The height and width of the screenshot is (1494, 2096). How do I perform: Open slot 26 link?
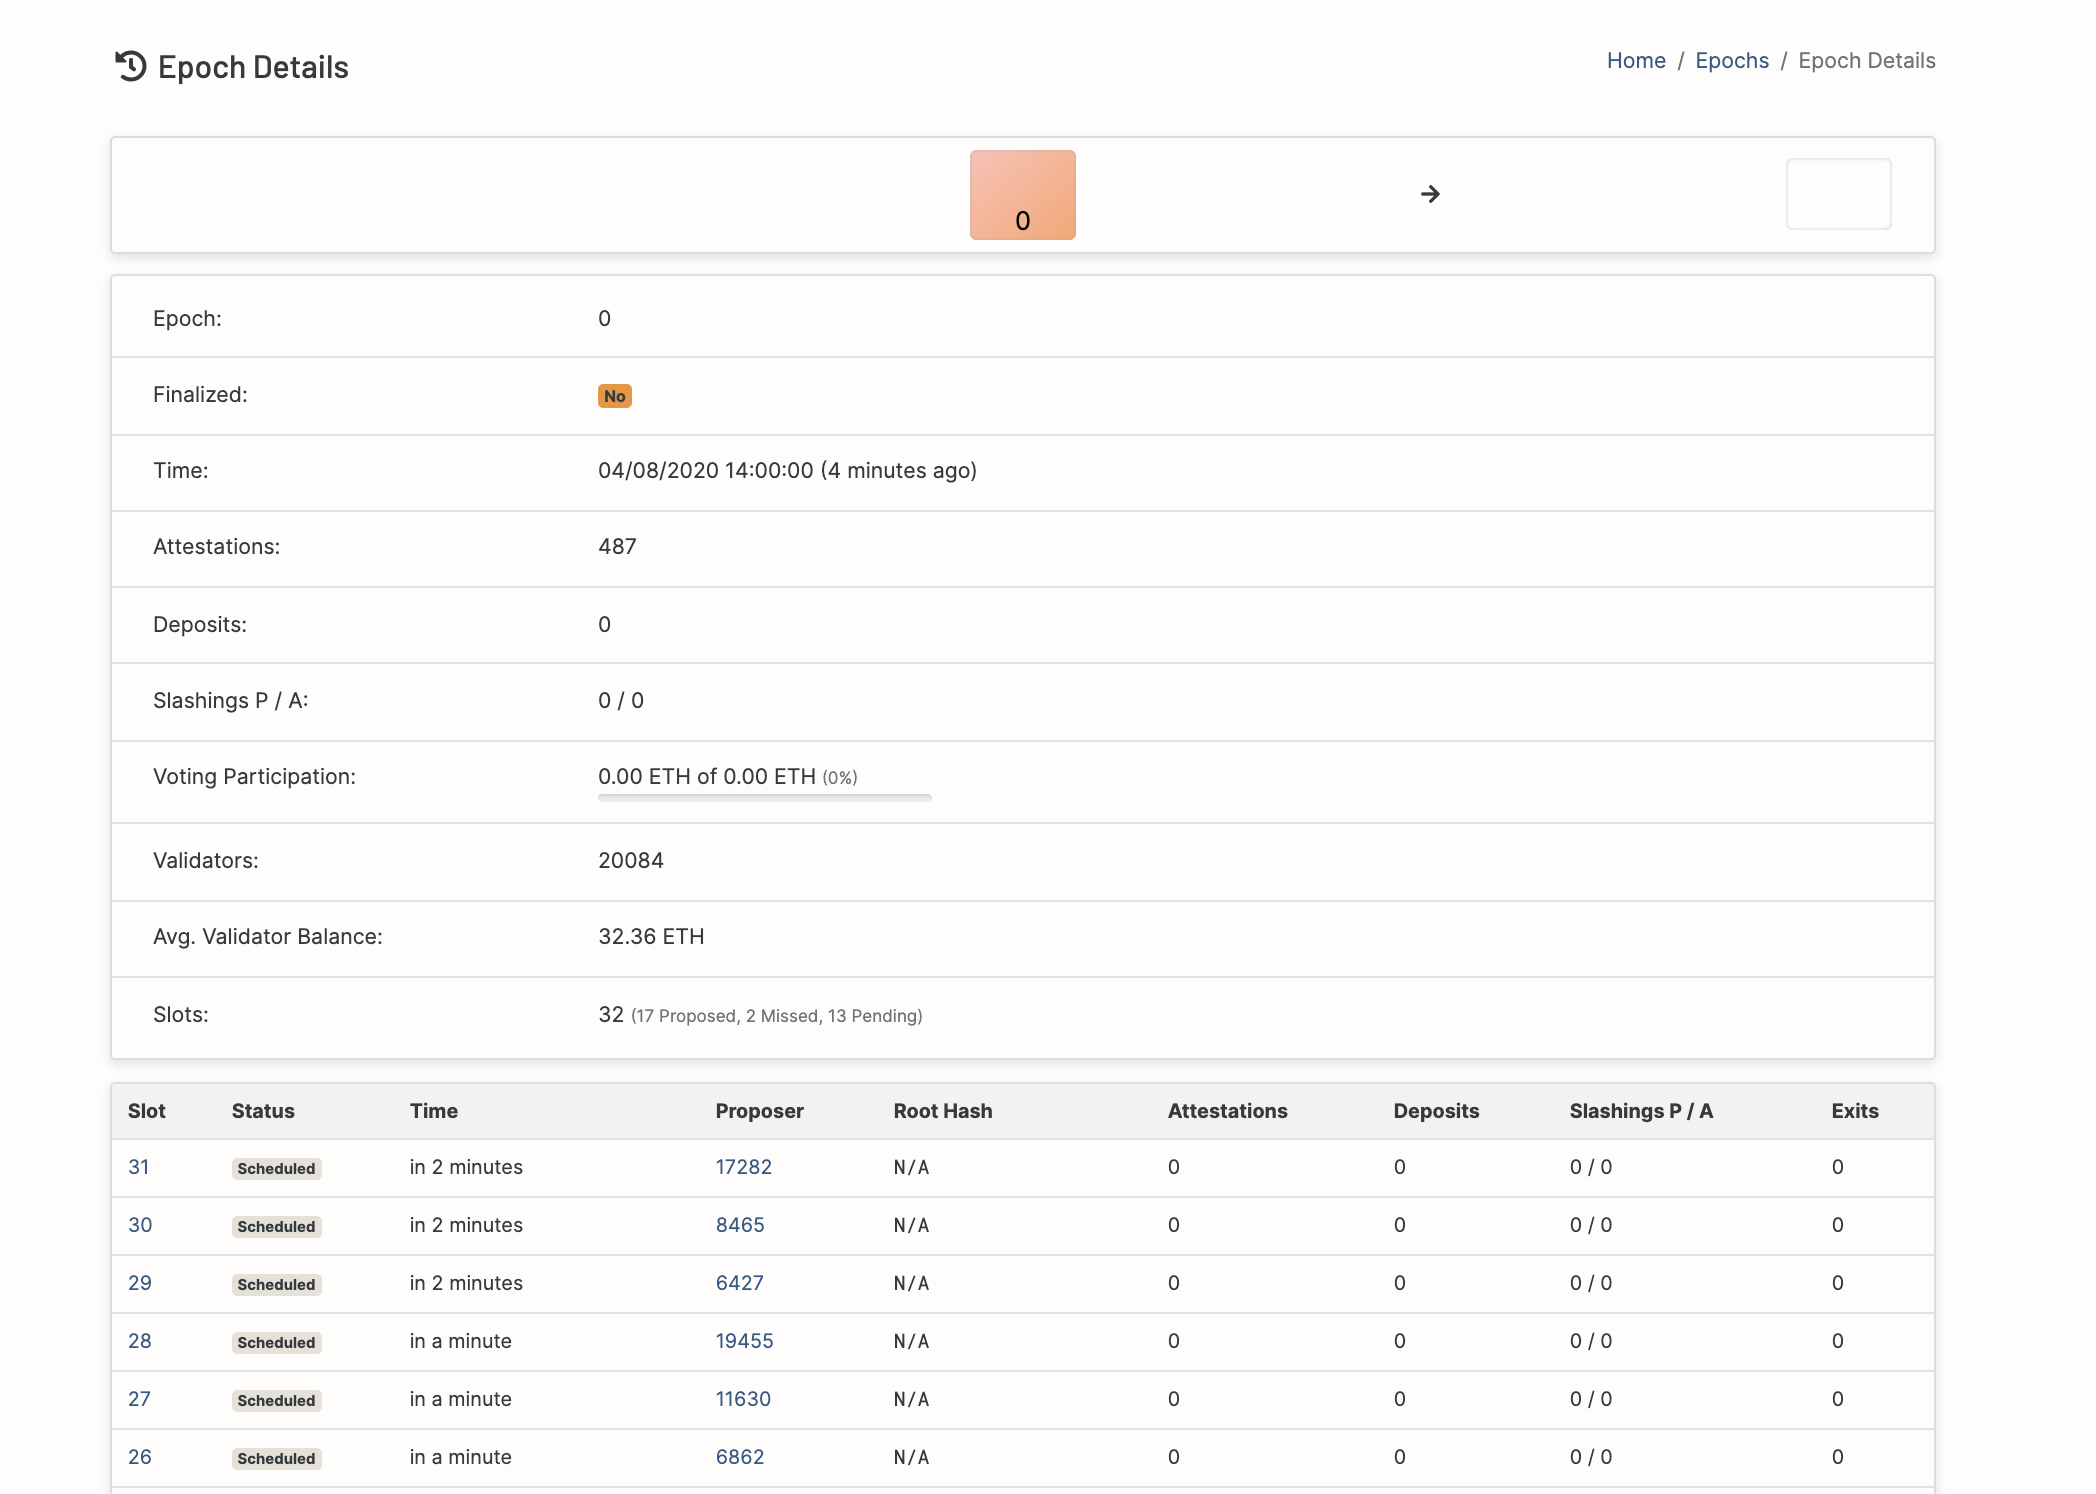(140, 1457)
